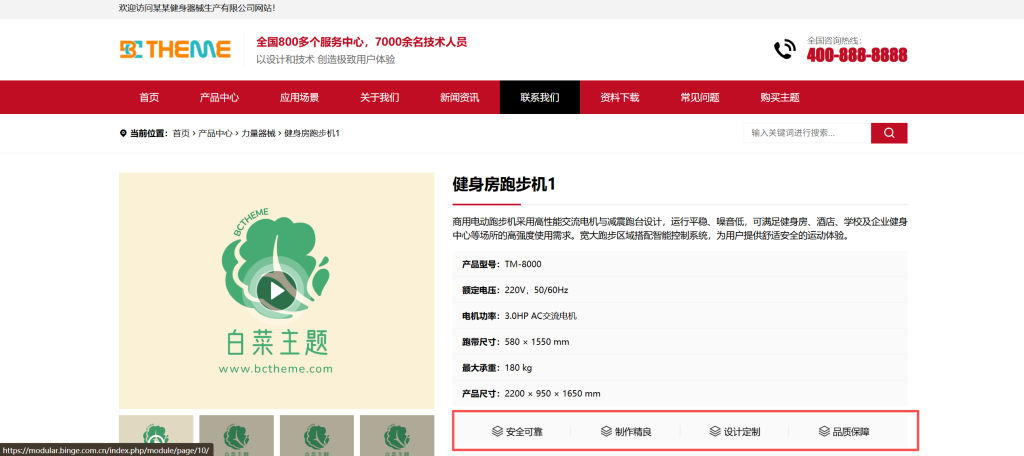1024x456 pixels.
Task: Select 新闻资讯 in the navigation bar
Action: click(460, 97)
